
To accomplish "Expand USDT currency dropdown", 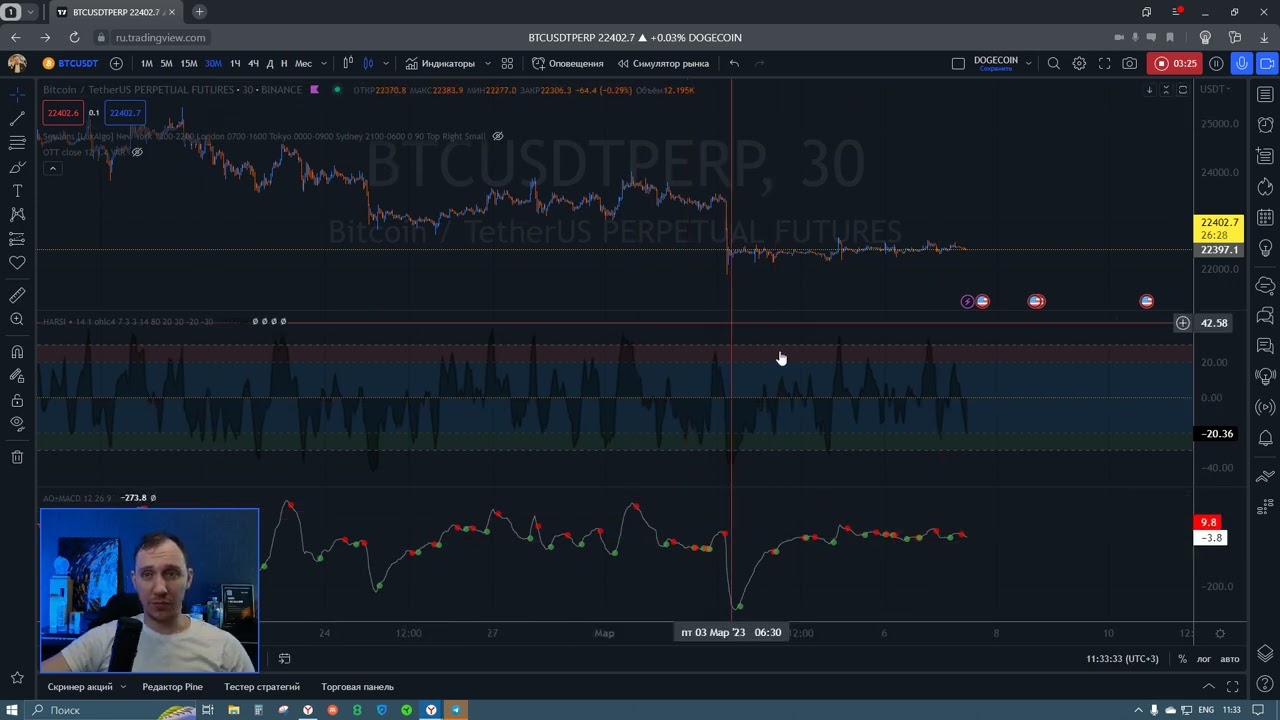I will (1216, 89).
